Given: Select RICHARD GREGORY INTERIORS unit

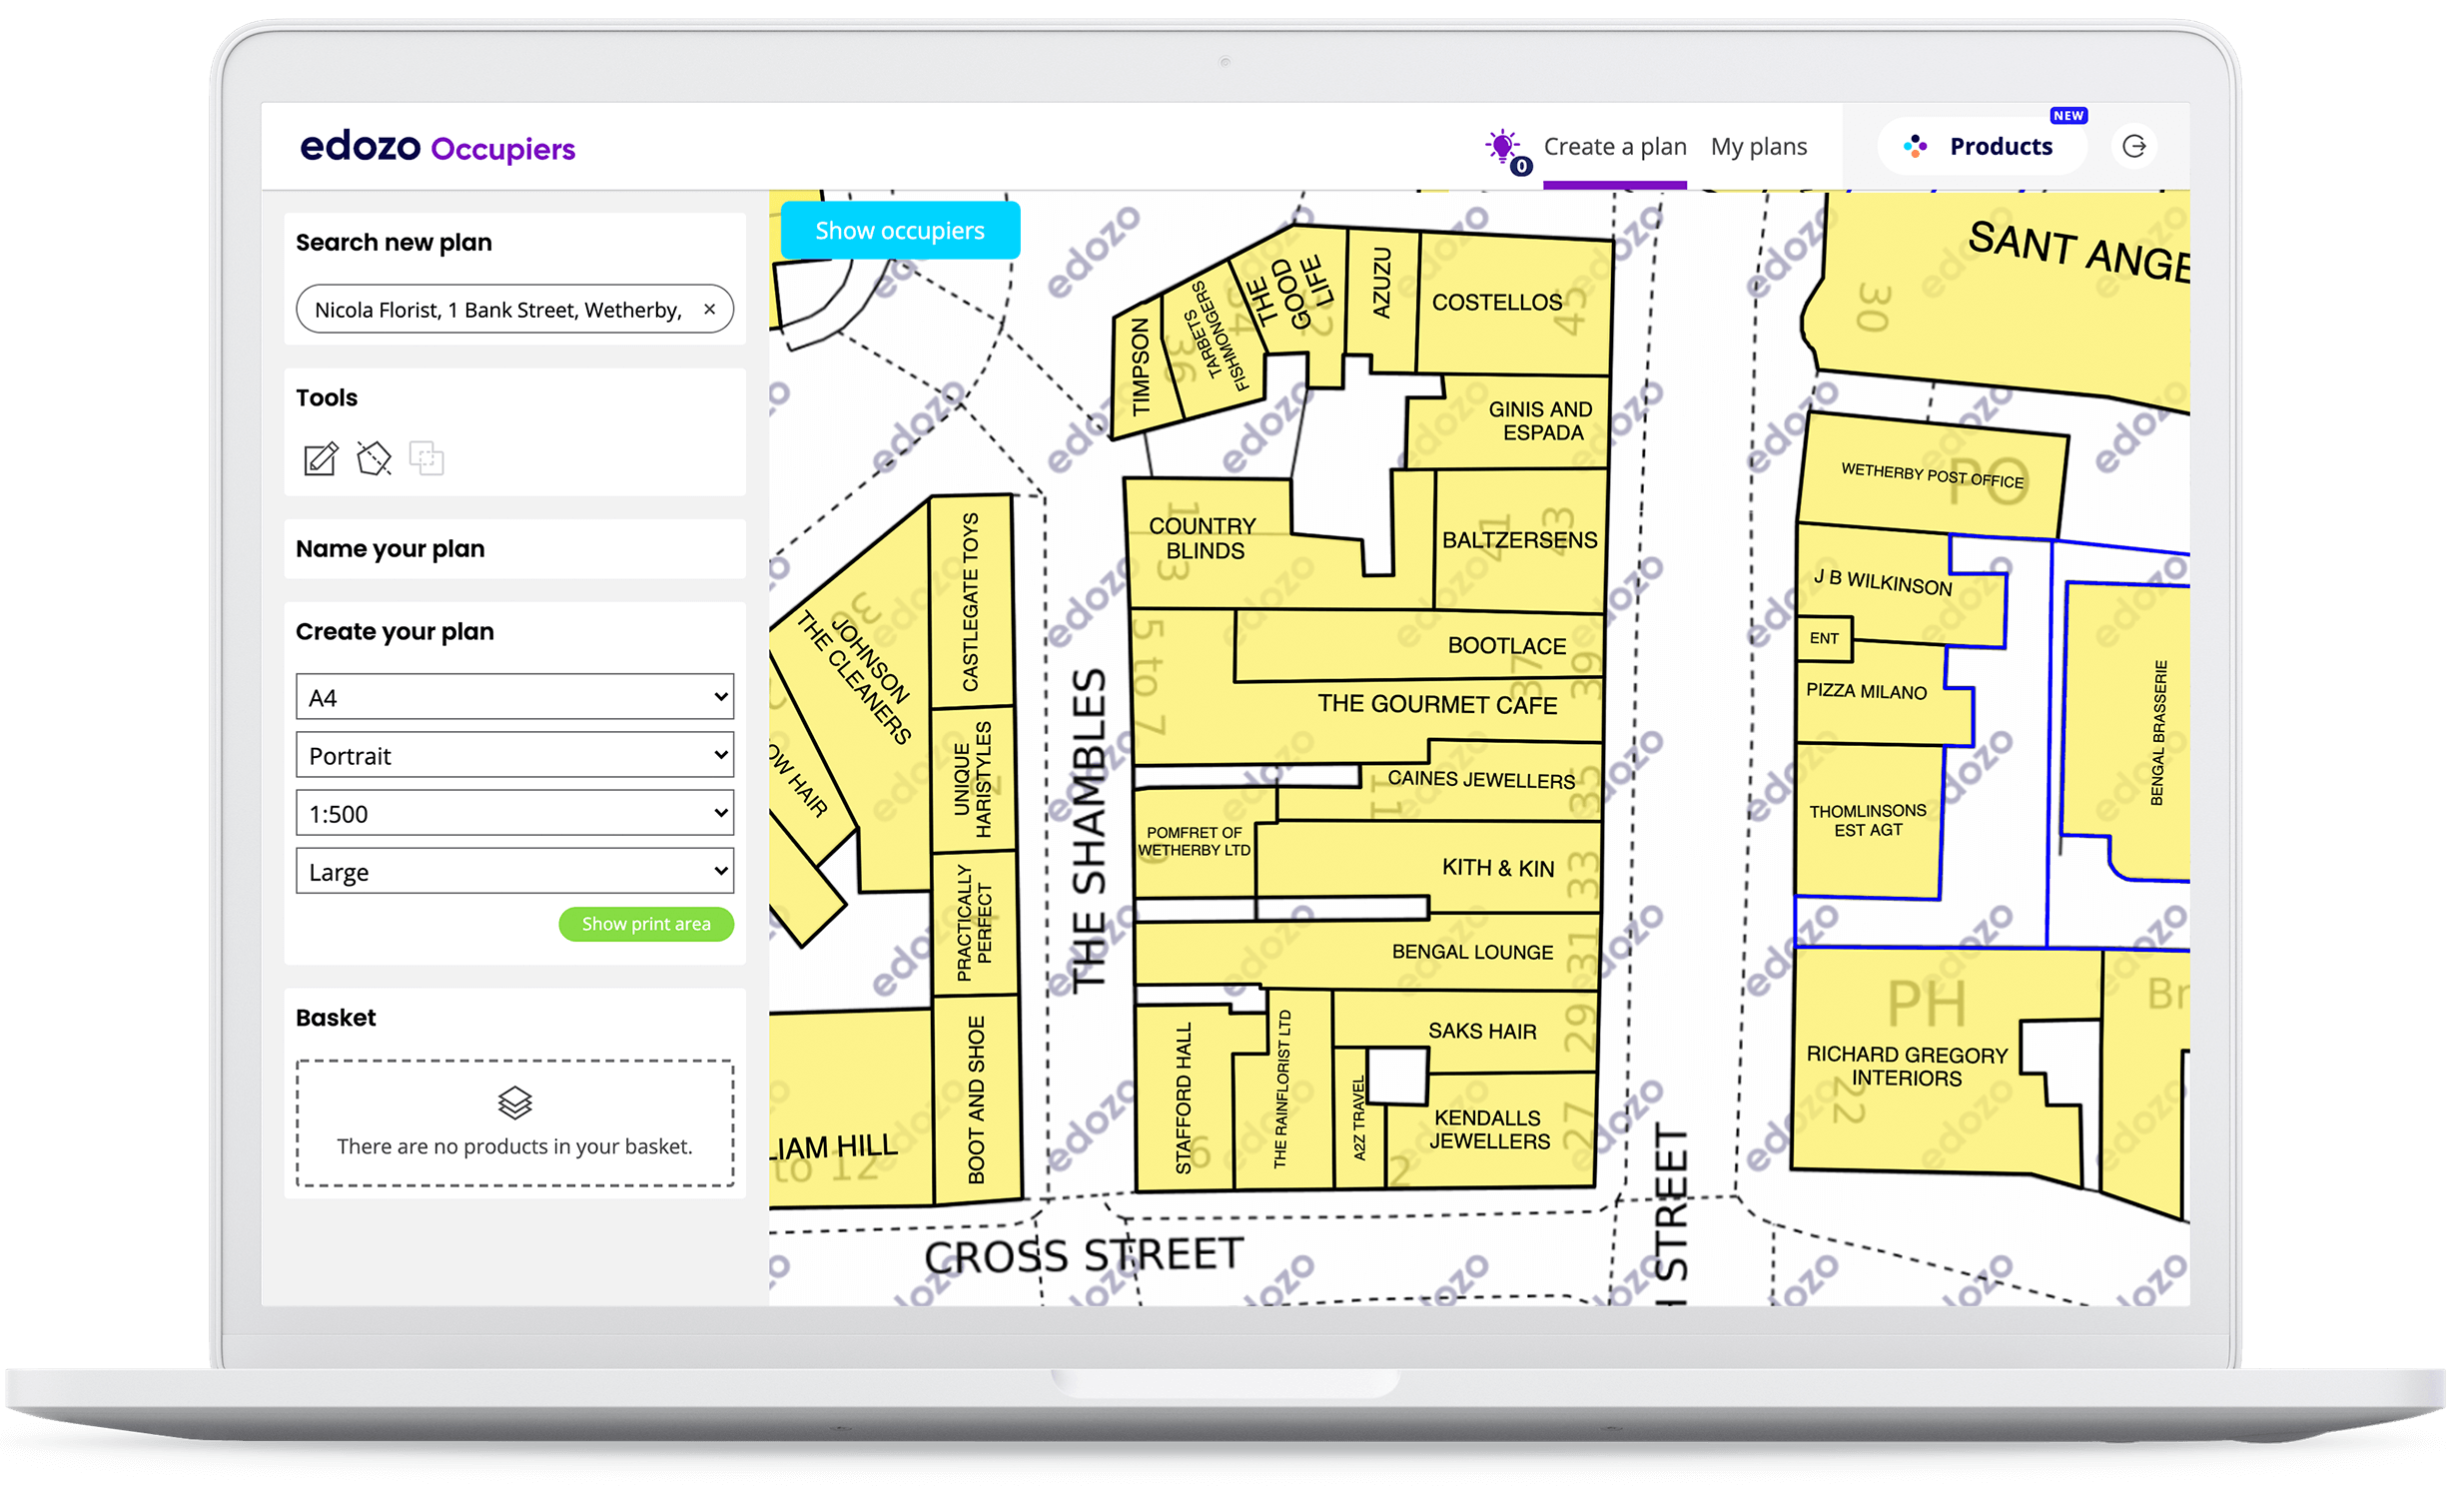Looking at the screenshot, I should 1906,1066.
